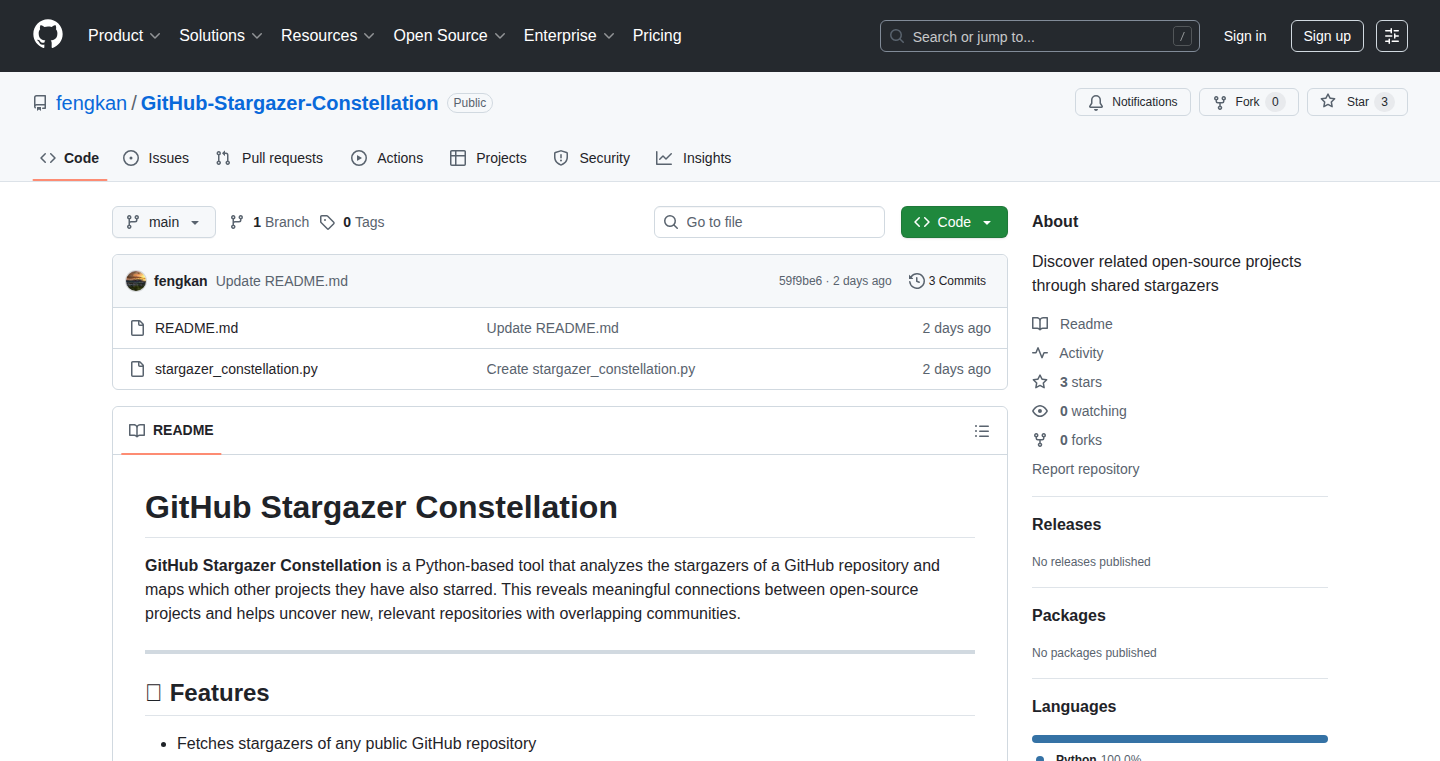The image size is (1440, 761).
Task: Click the star icon beside 3 stars
Action: 1040,382
